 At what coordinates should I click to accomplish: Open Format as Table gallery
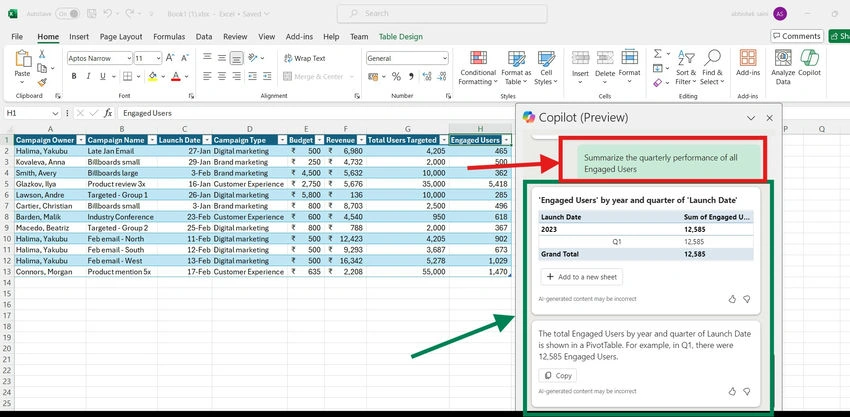coord(516,68)
